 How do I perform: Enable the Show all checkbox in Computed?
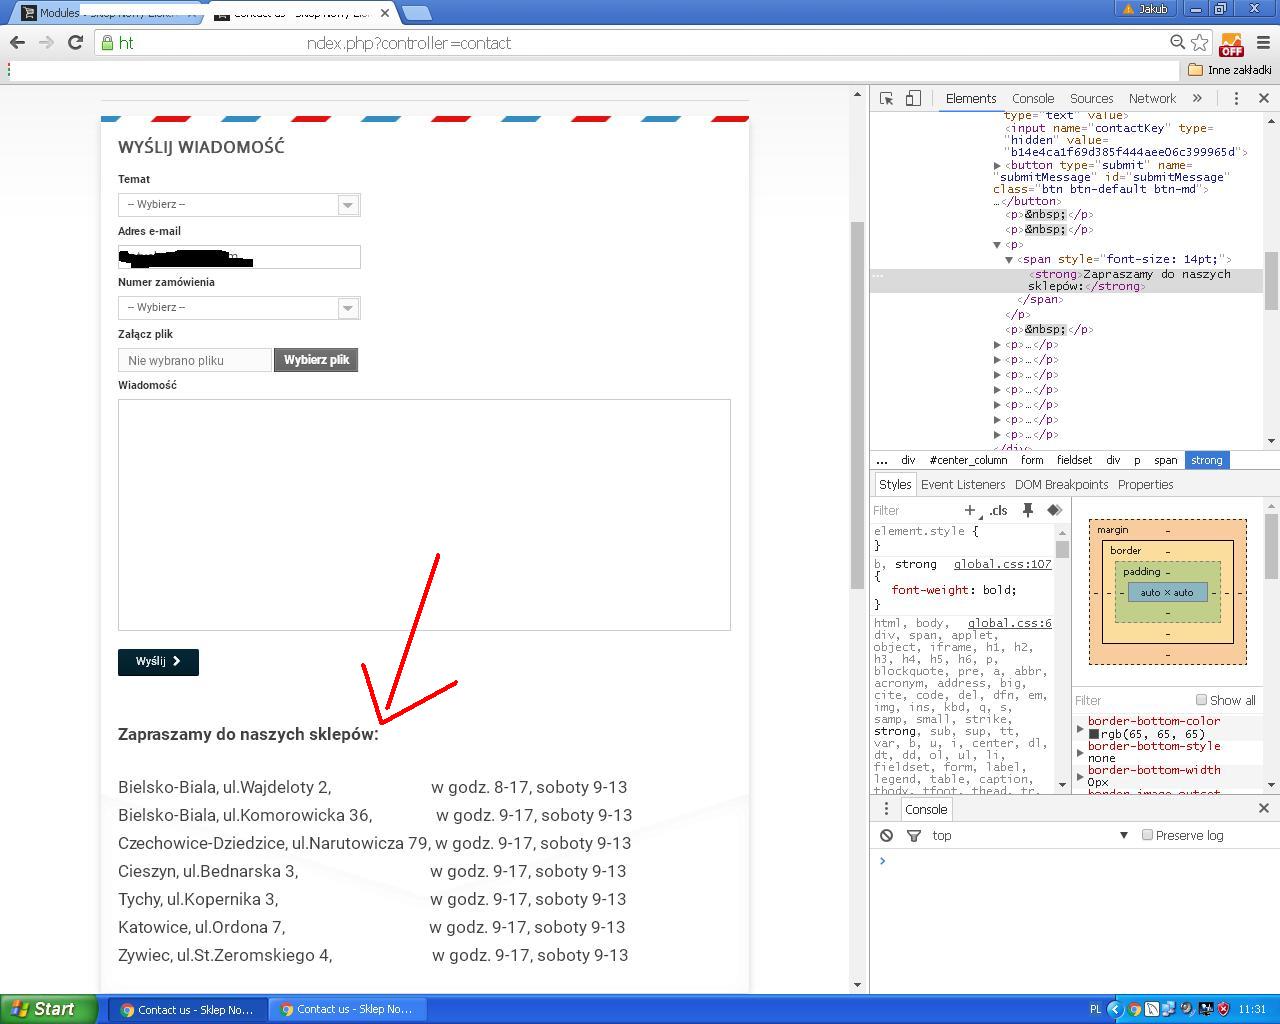1201,699
